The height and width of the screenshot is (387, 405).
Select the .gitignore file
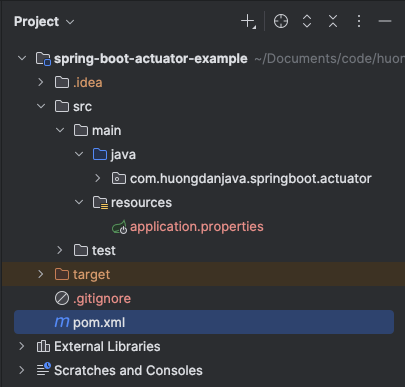(102, 299)
